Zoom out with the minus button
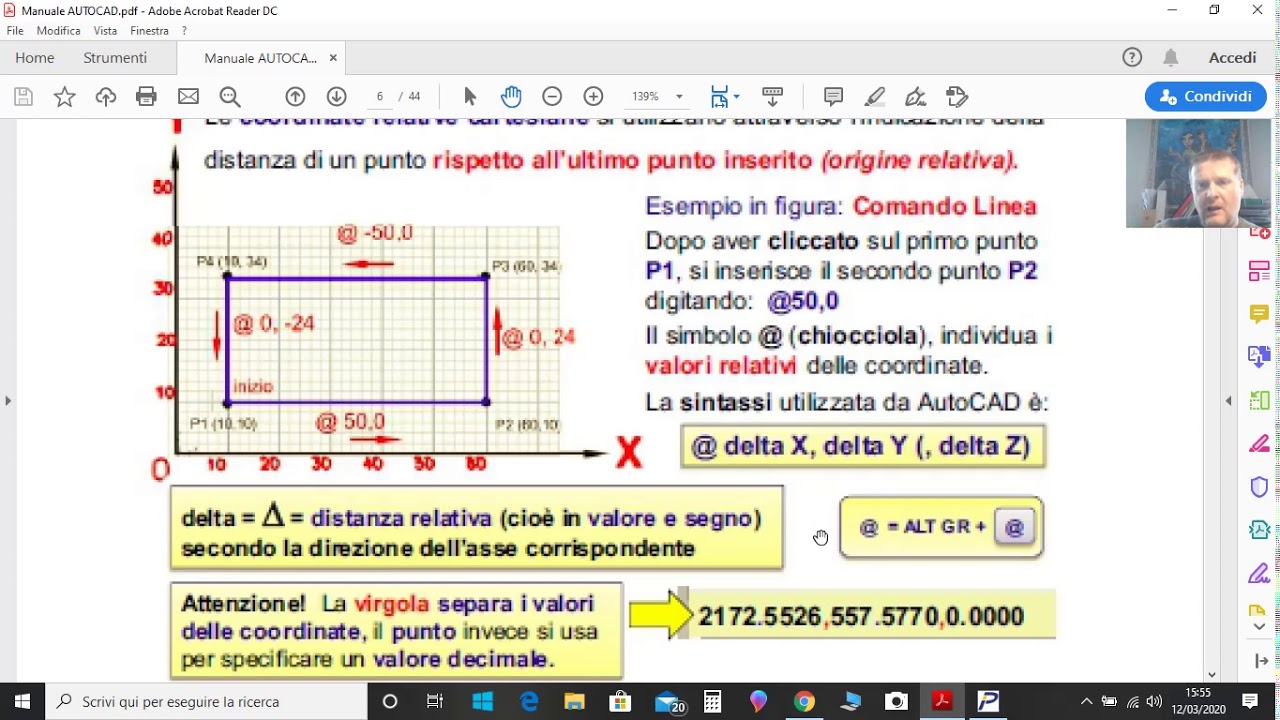The image size is (1280, 720). pyautogui.click(x=552, y=97)
